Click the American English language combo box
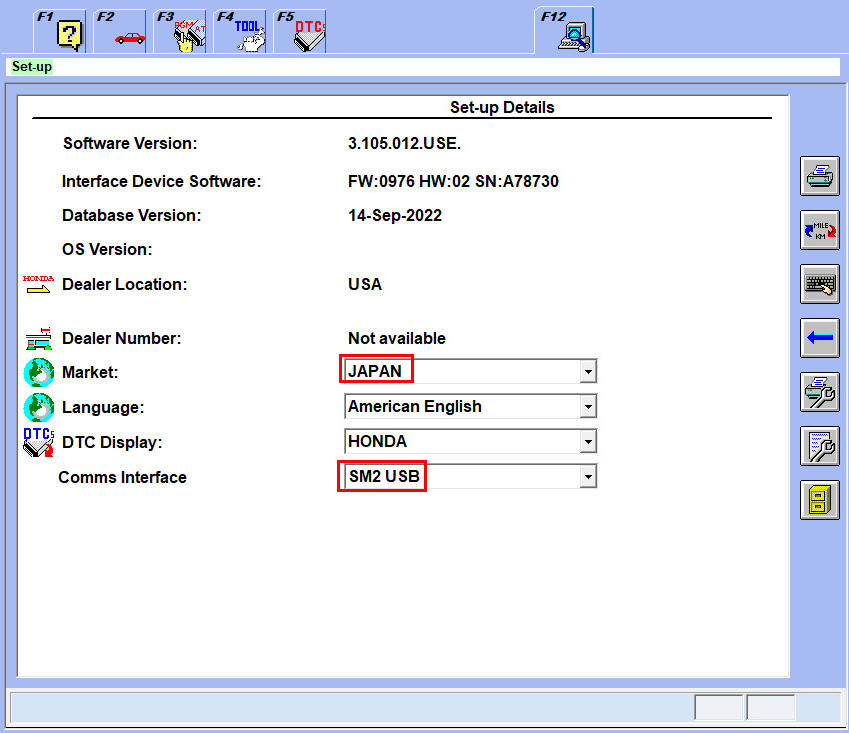Screen dimensions: 849x733 [470, 407]
